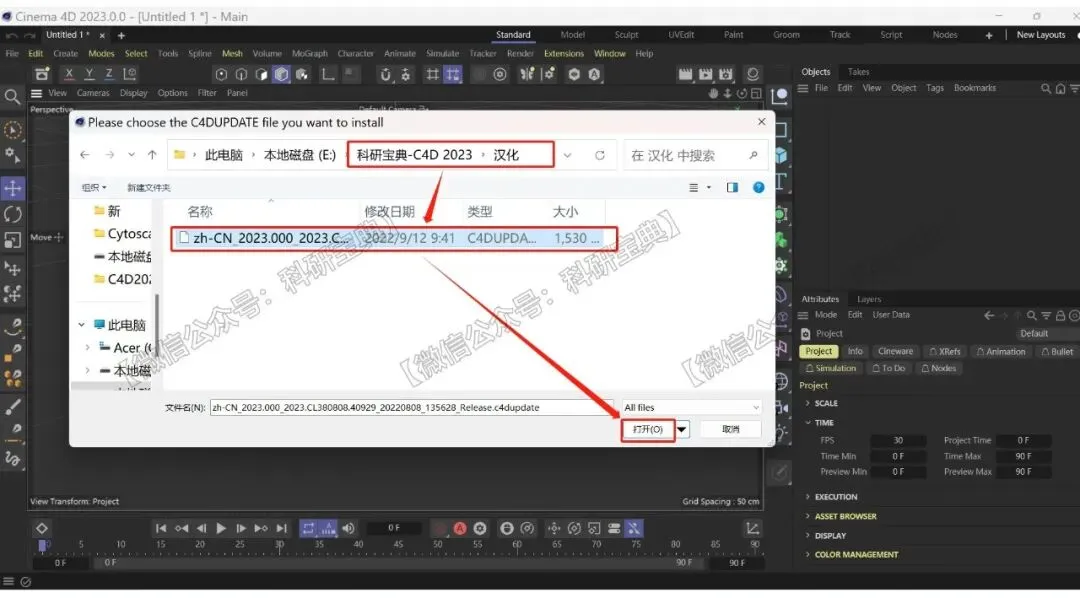Click the back arrow in file dialog
This screenshot has height=598, width=1080.
[85, 155]
